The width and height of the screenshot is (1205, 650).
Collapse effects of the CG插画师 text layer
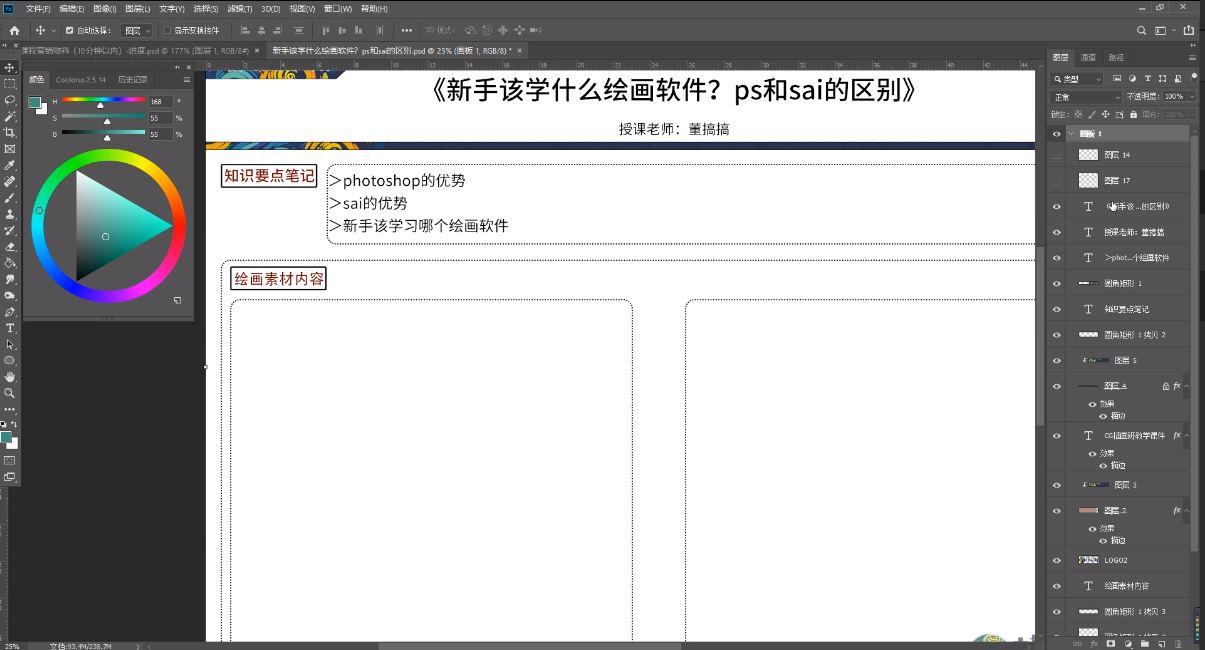pyautogui.click(x=1186, y=436)
